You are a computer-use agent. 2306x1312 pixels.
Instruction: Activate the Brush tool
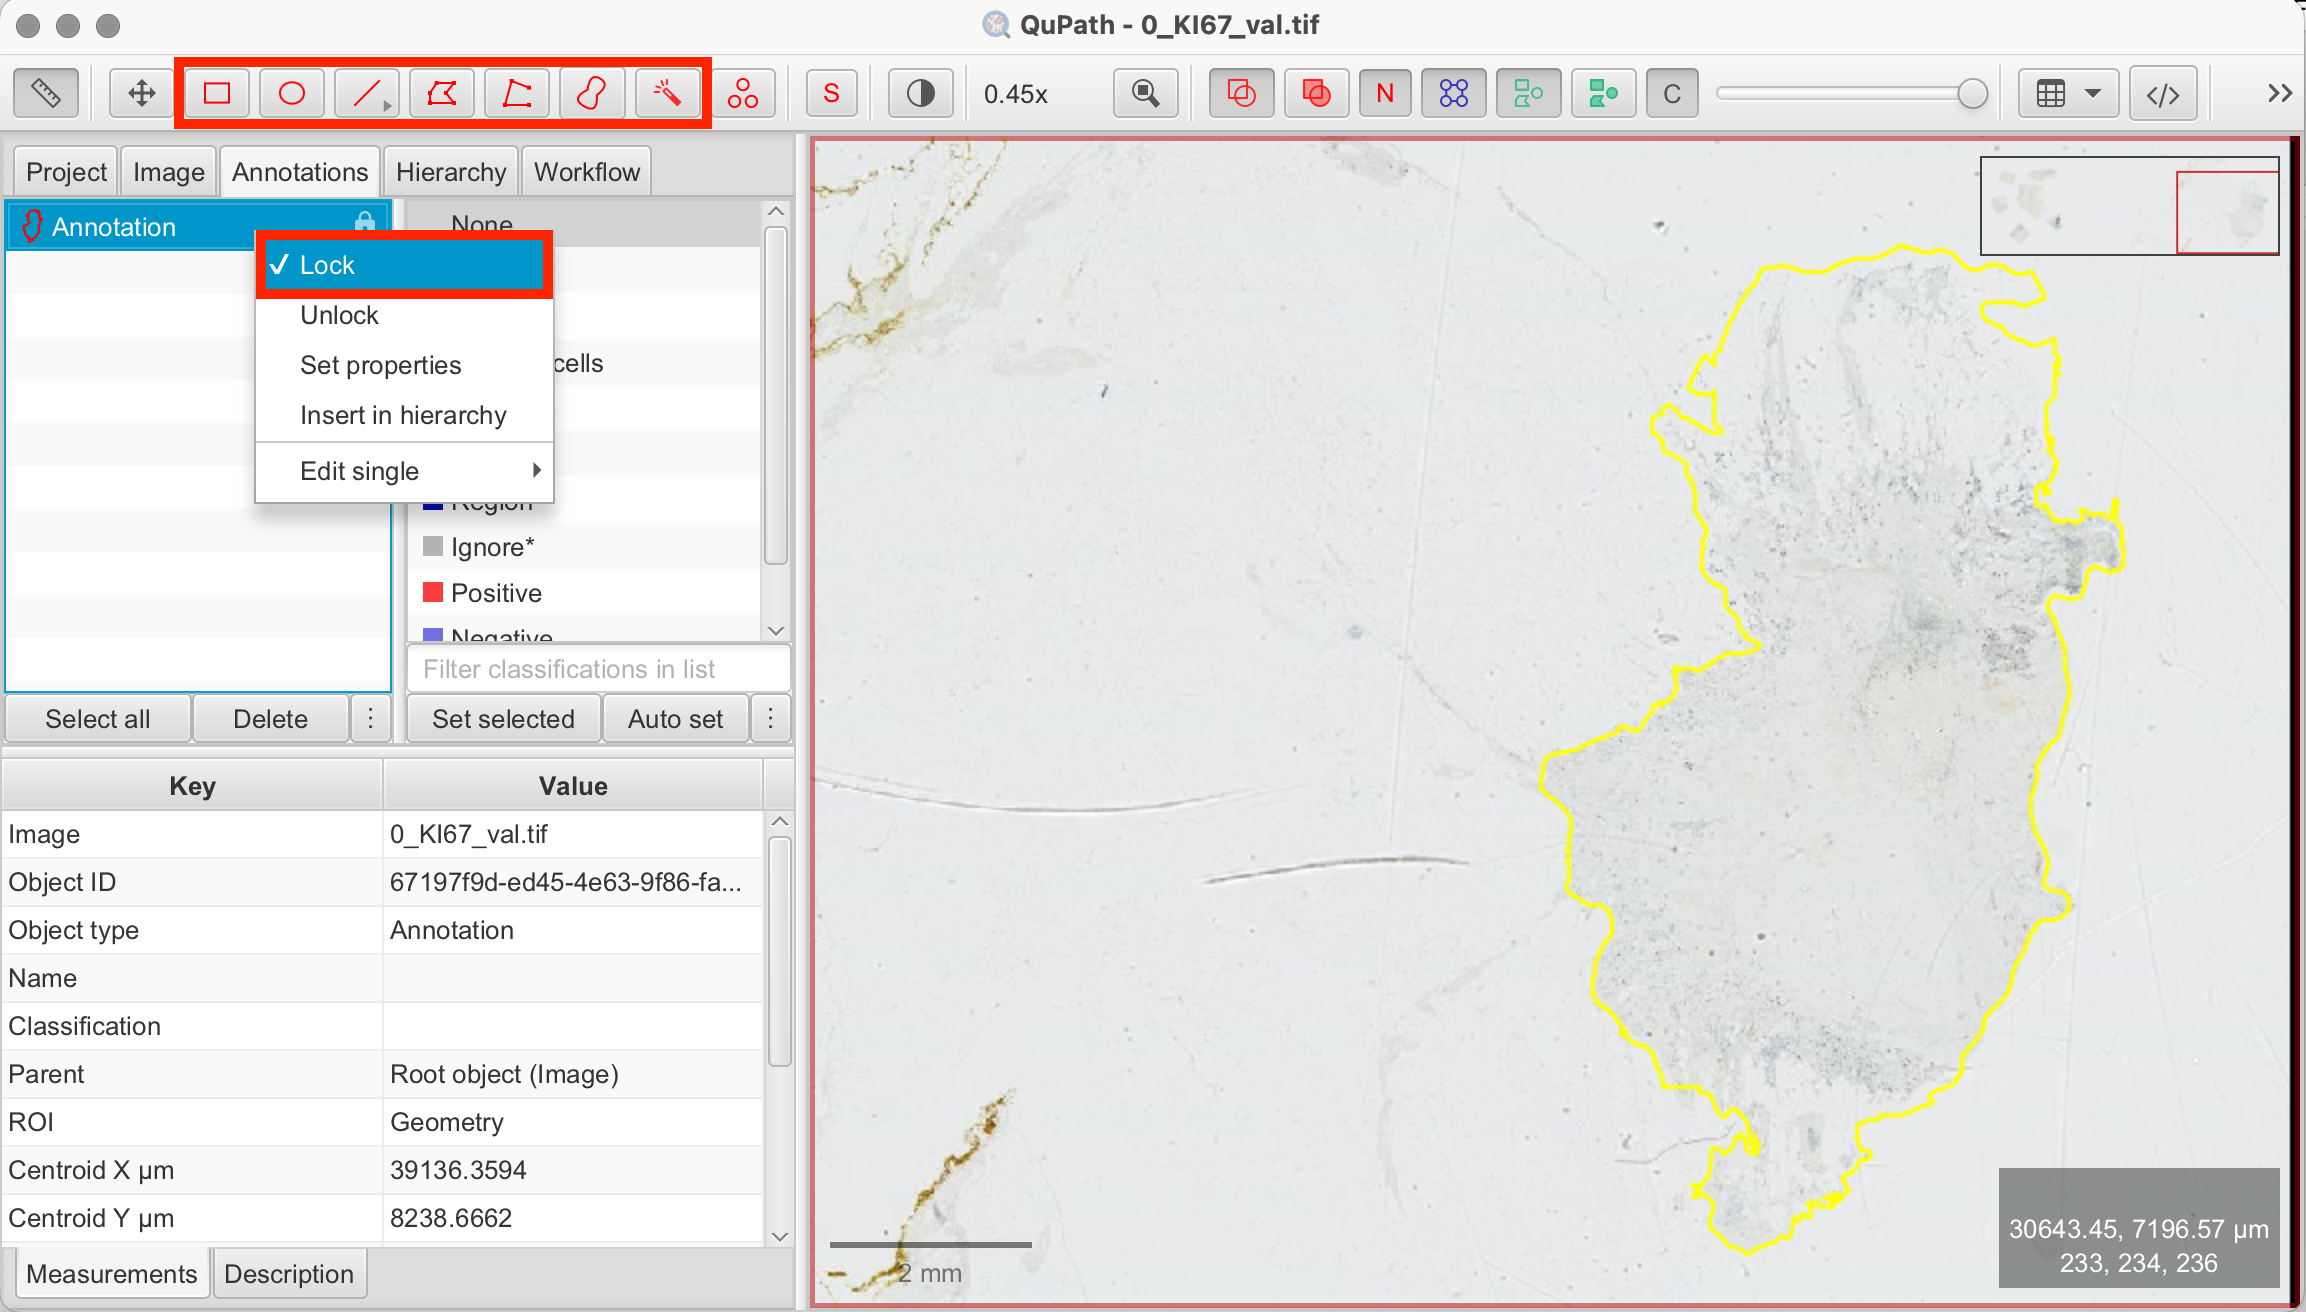(592, 94)
